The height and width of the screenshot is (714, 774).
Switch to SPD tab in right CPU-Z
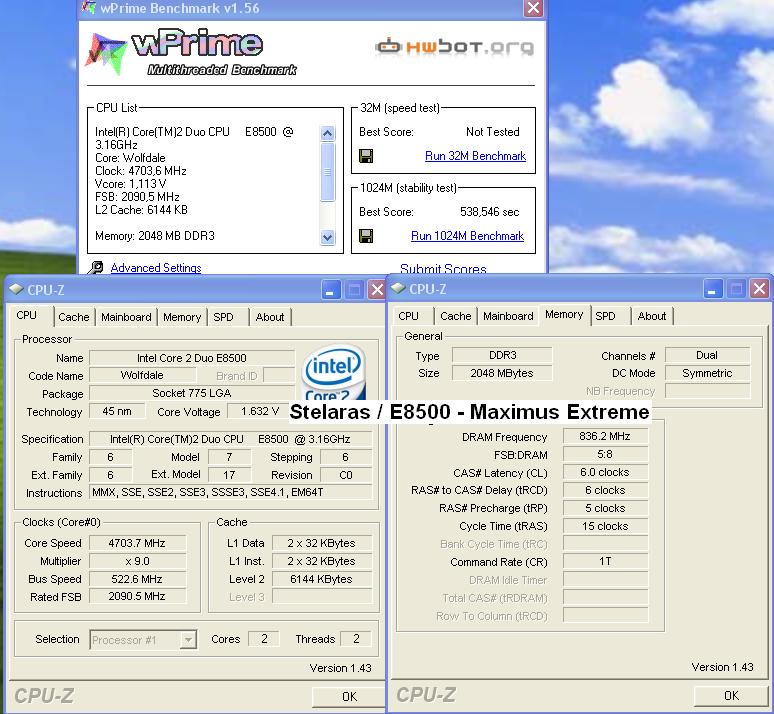[605, 316]
